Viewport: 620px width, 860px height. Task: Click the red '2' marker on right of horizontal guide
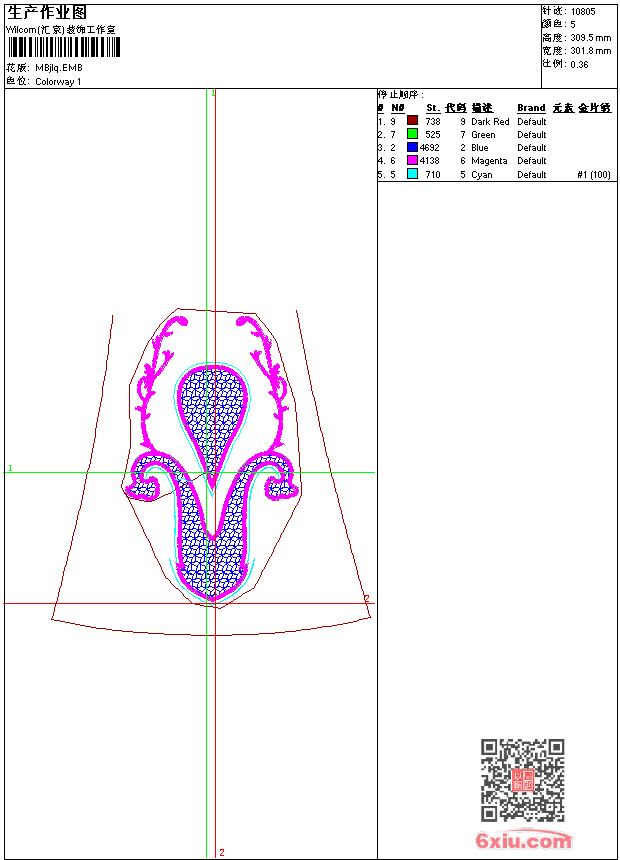point(367,598)
